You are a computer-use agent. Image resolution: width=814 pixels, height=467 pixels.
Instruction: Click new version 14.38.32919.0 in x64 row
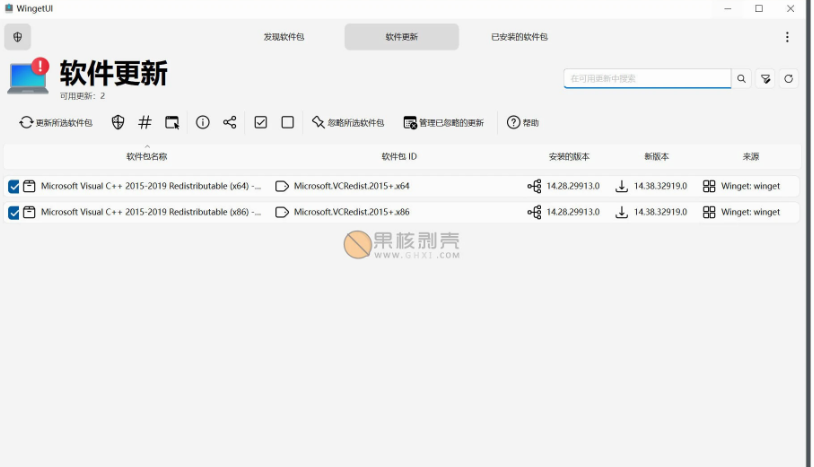click(x=660, y=186)
